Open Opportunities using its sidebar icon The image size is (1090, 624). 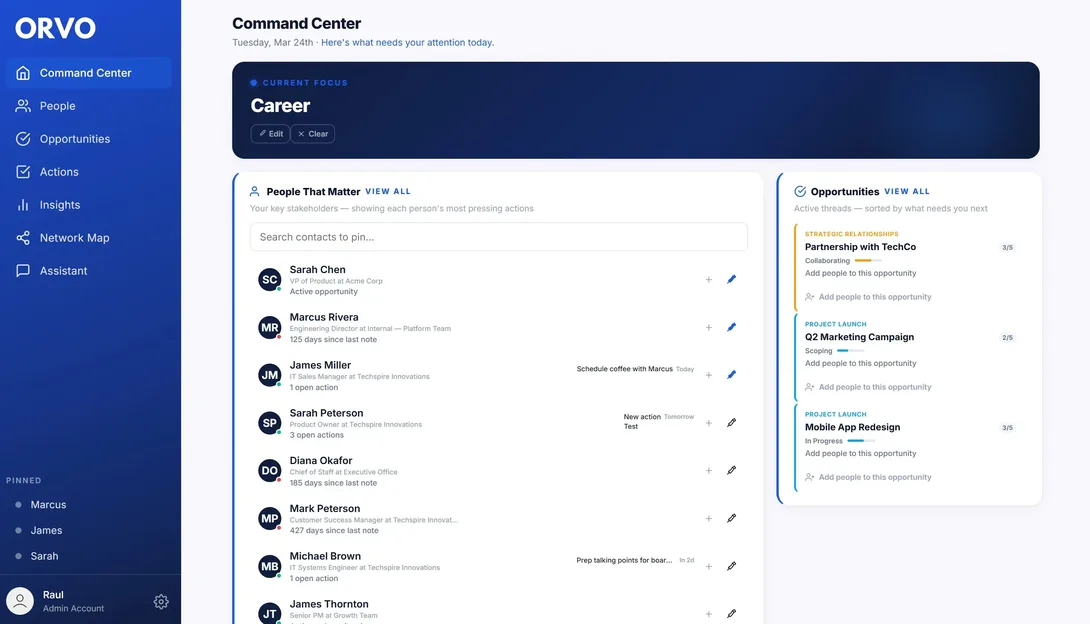tap(21, 138)
